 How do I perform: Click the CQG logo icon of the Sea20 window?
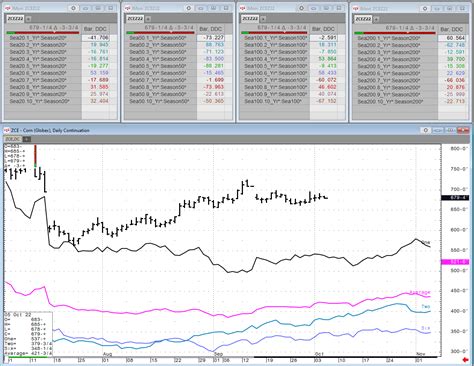[x=8, y=8]
